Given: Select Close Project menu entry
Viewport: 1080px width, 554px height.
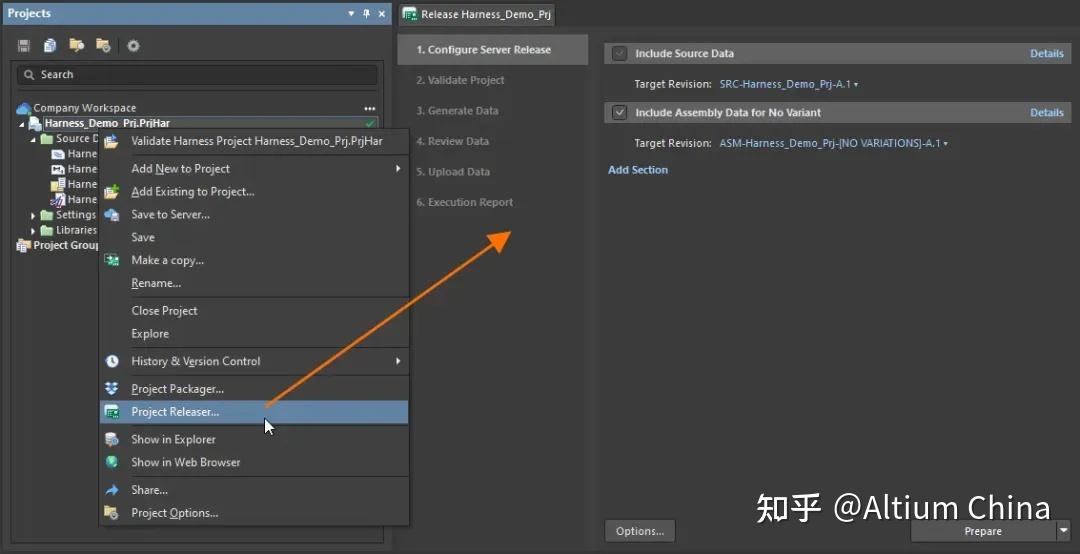Looking at the screenshot, I should (254, 311).
